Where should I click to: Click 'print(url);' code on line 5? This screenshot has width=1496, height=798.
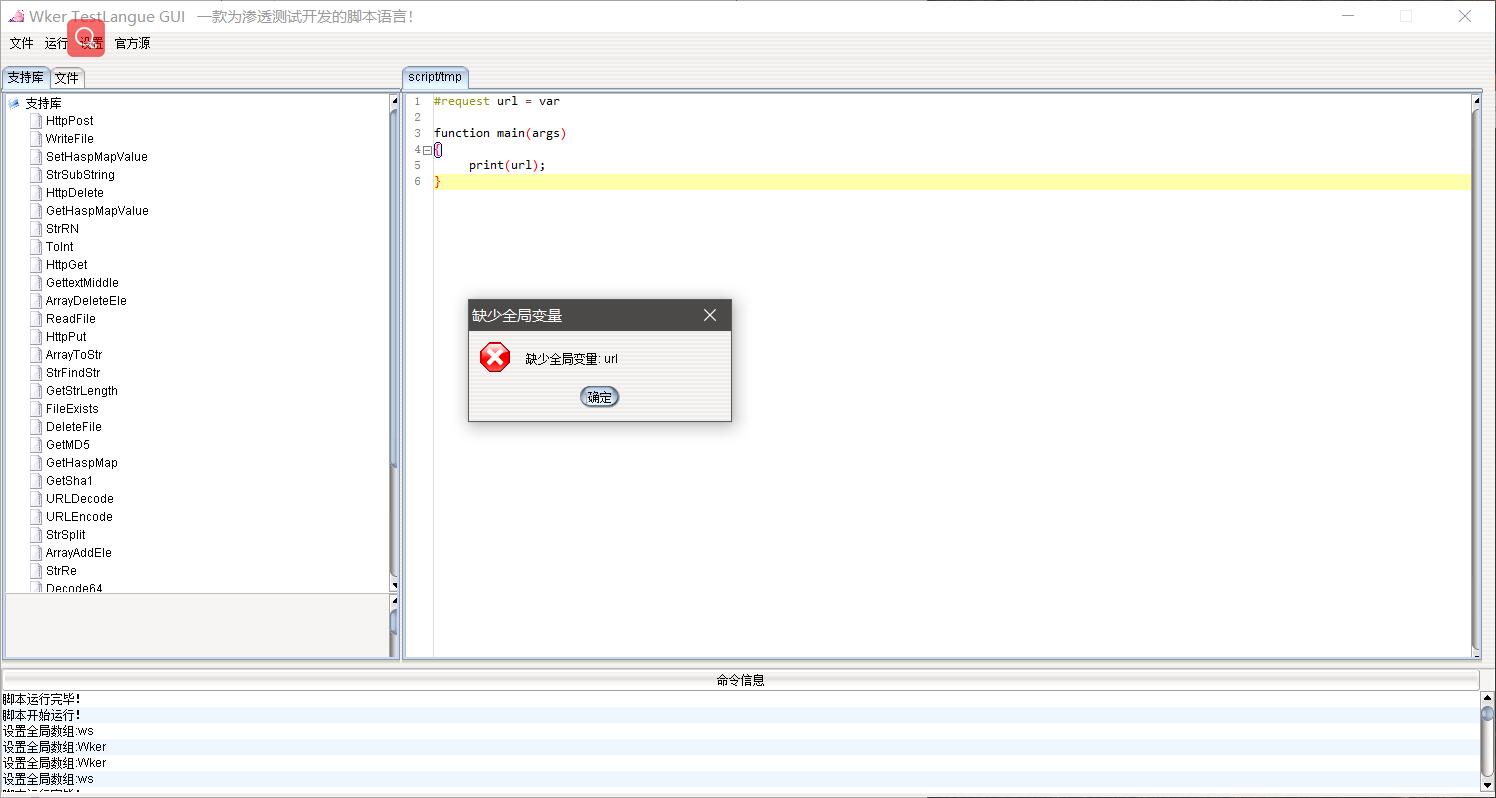click(x=507, y=165)
